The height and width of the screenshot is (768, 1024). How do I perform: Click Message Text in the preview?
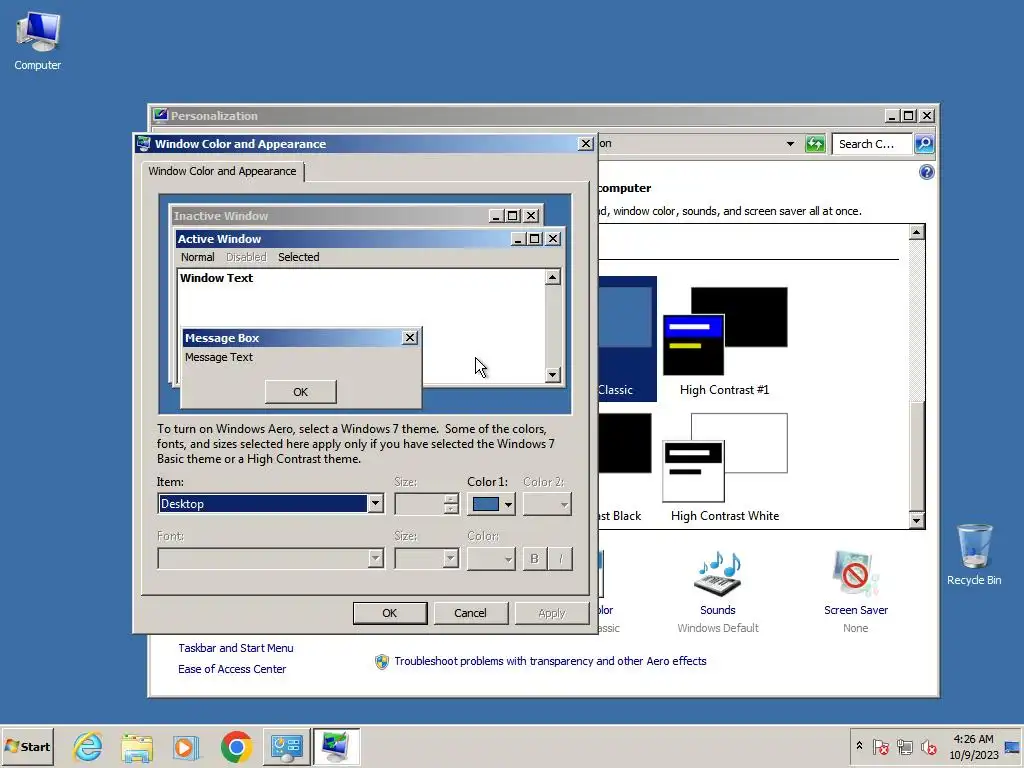[x=219, y=357]
